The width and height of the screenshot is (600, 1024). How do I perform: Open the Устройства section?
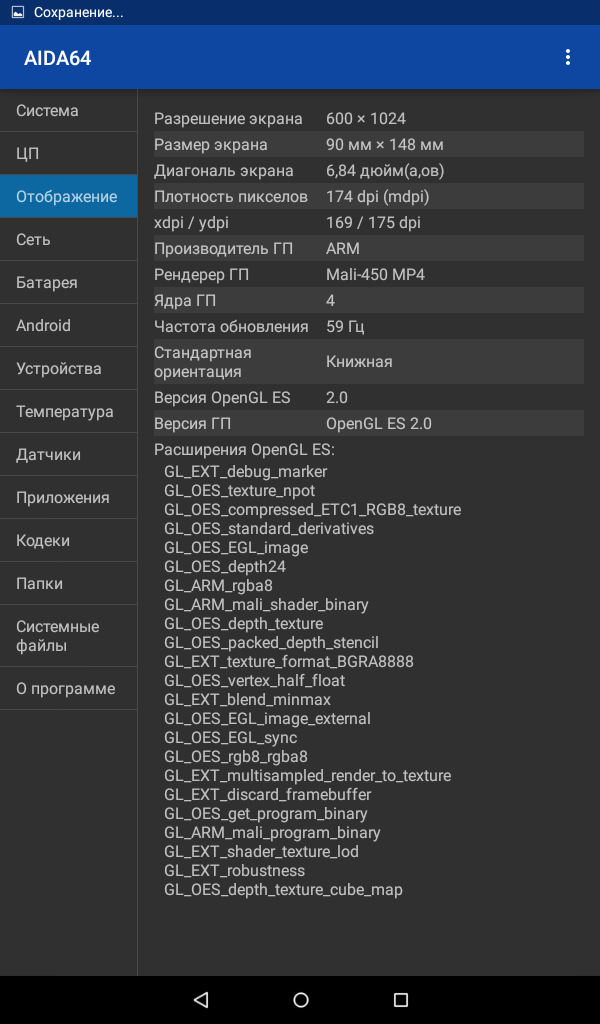(x=69, y=368)
